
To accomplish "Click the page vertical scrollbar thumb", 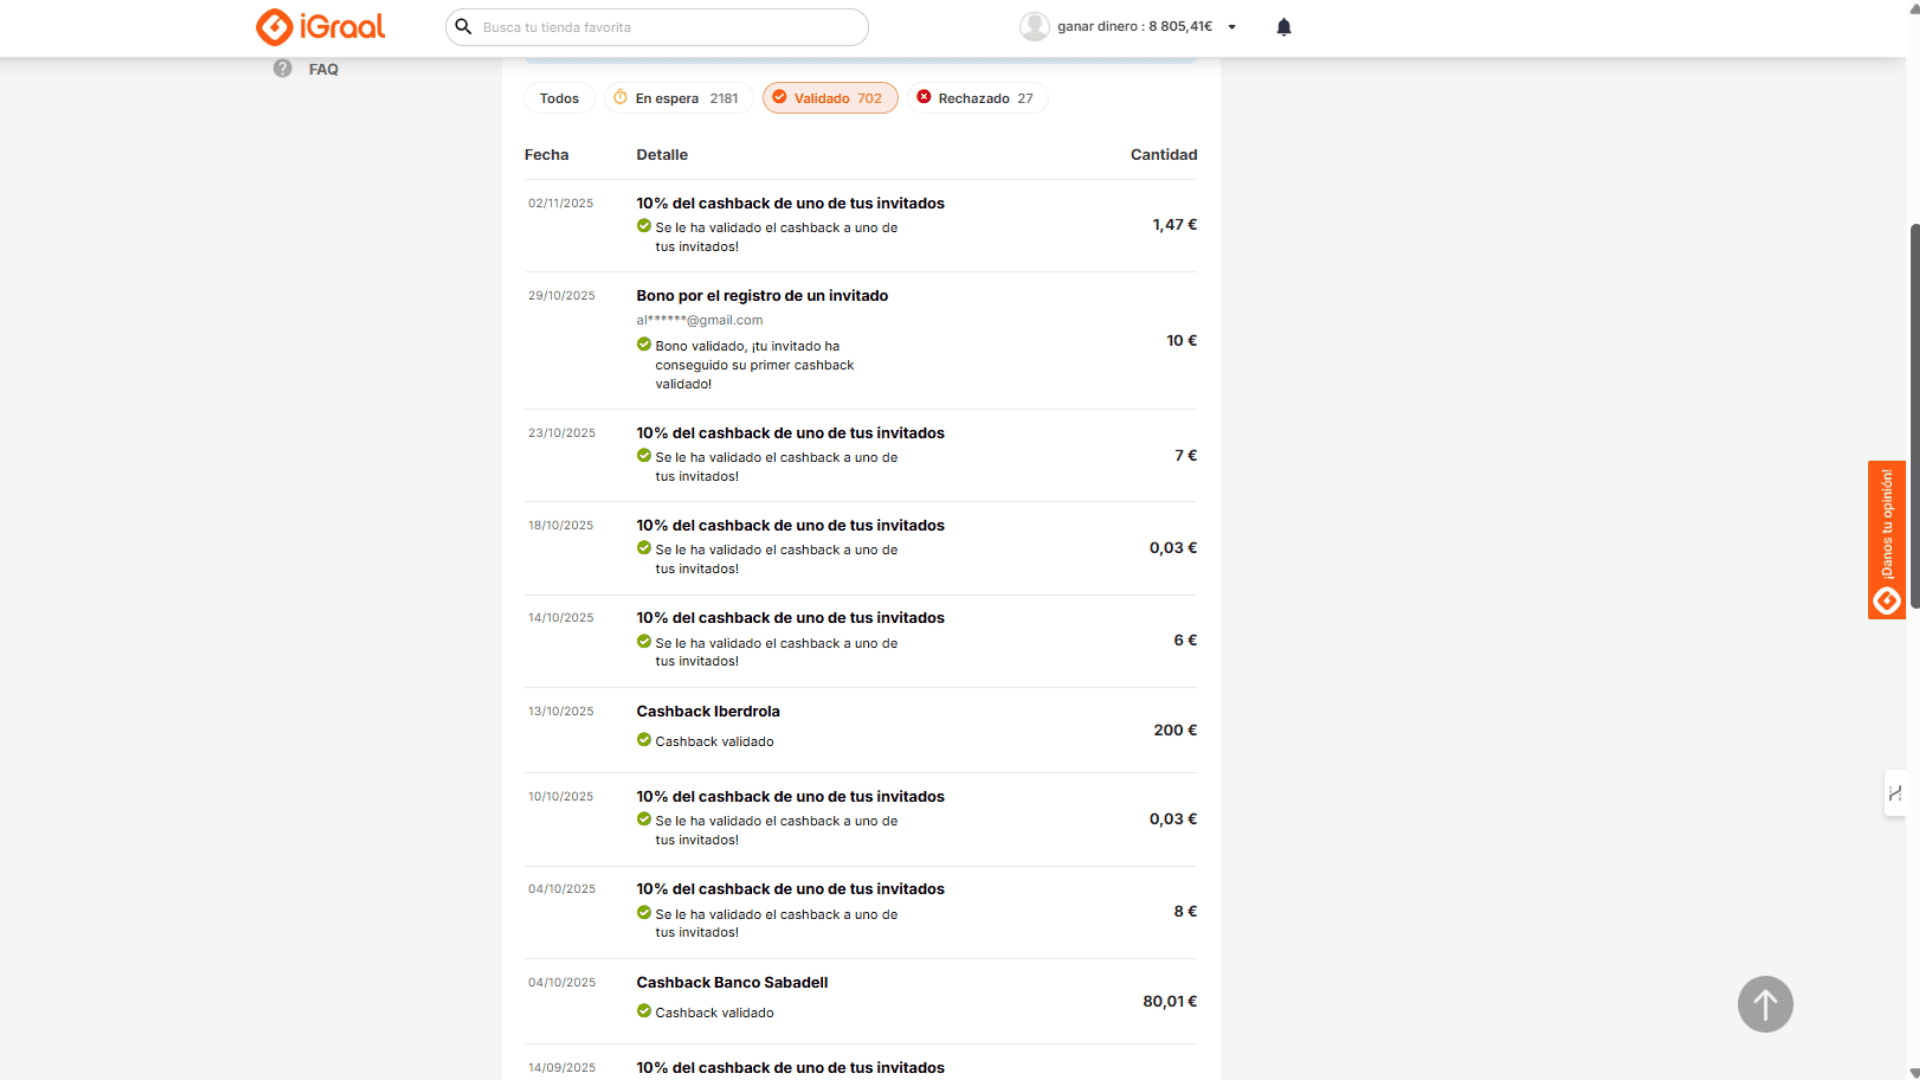I will coord(1914,415).
